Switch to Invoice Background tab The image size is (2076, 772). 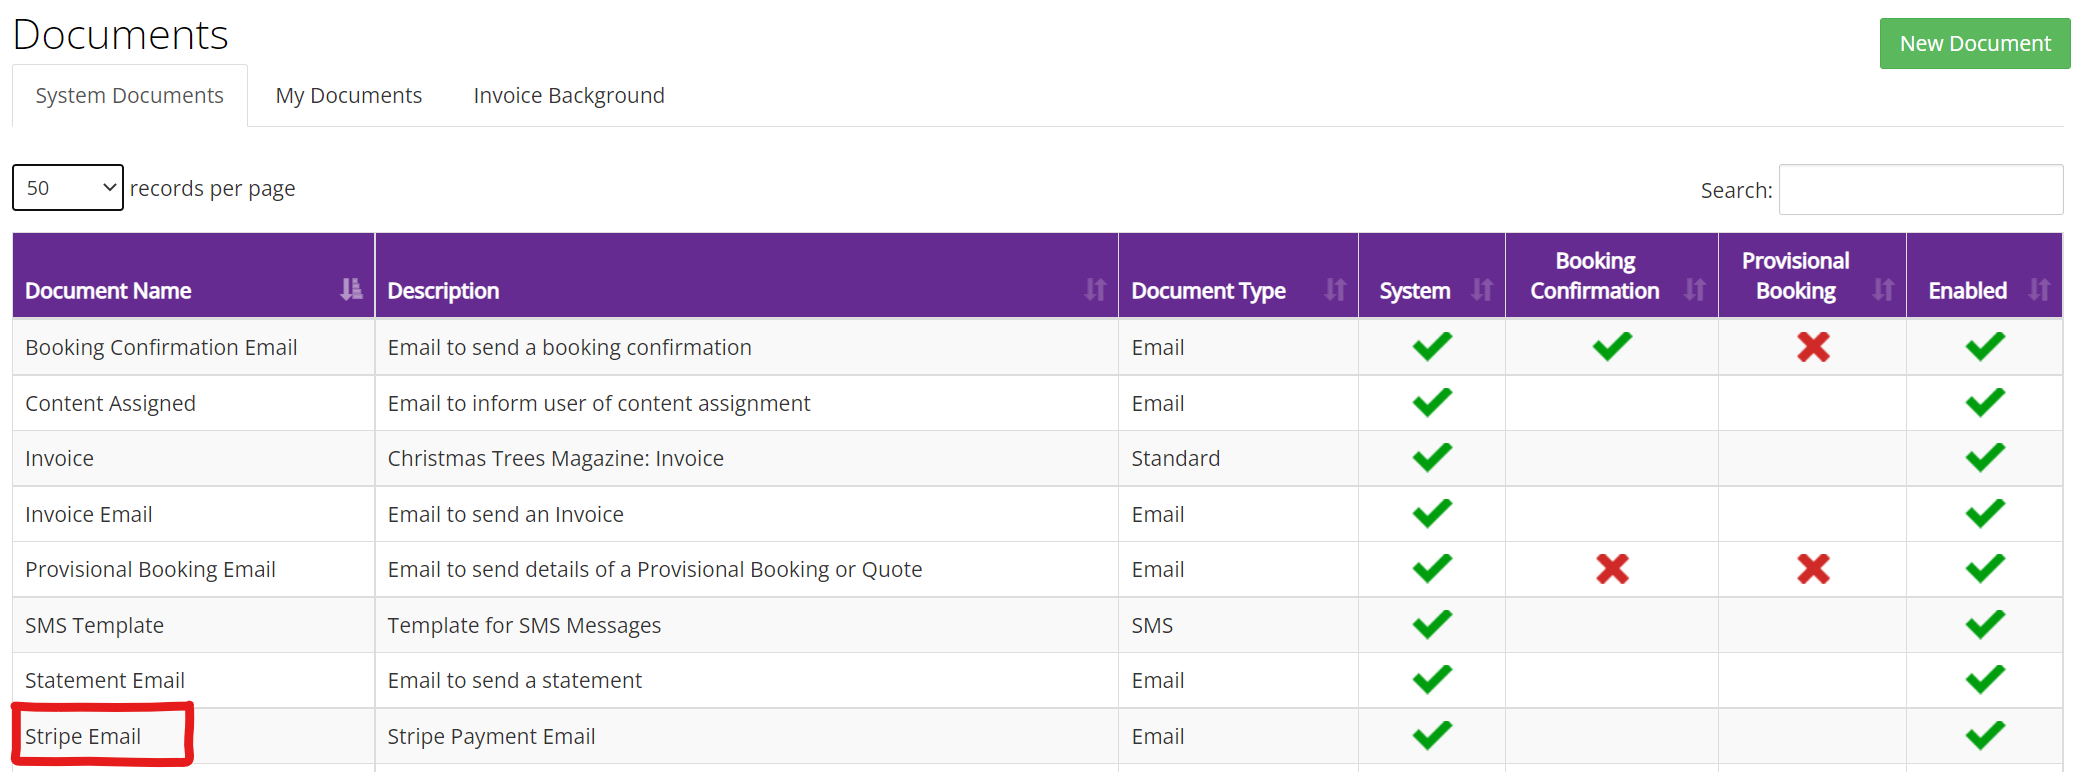coord(569,96)
